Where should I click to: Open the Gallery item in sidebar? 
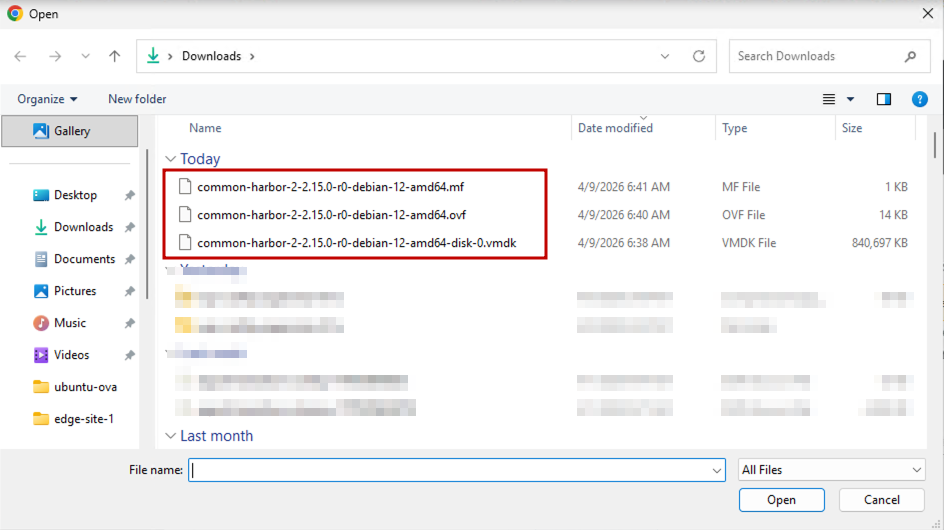point(70,131)
